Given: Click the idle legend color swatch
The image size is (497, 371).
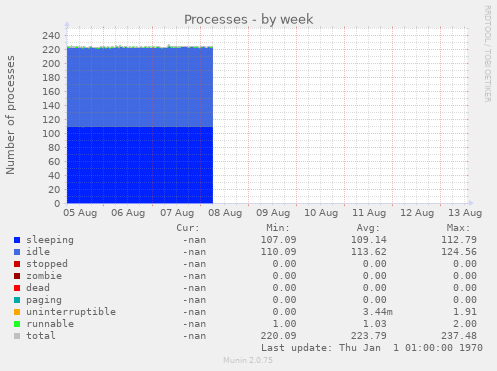Looking at the screenshot, I should [x=17, y=252].
